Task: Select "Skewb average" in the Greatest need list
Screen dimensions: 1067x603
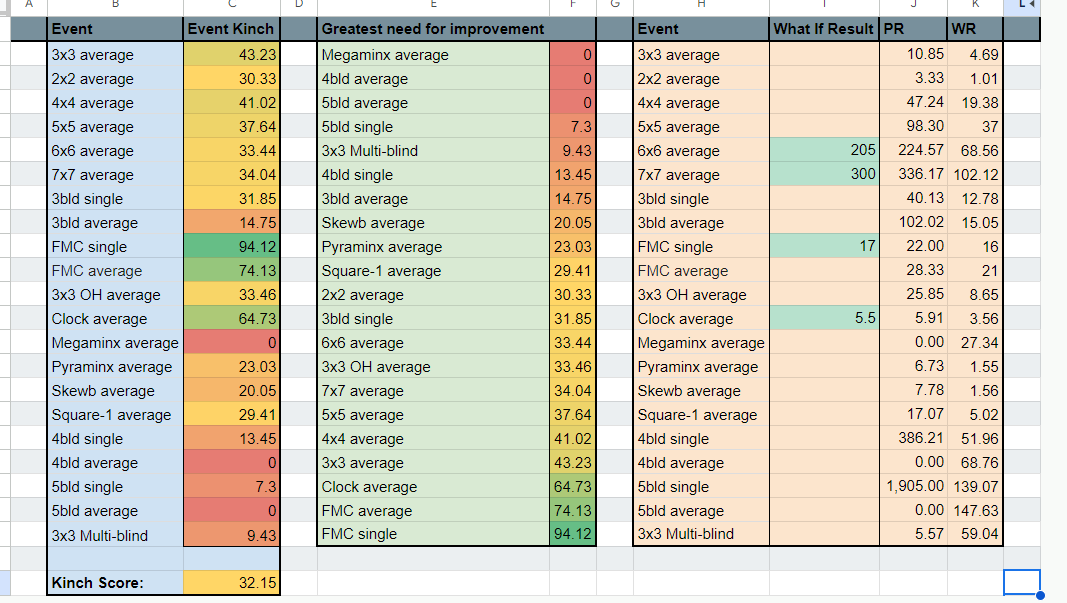Action: pos(433,223)
